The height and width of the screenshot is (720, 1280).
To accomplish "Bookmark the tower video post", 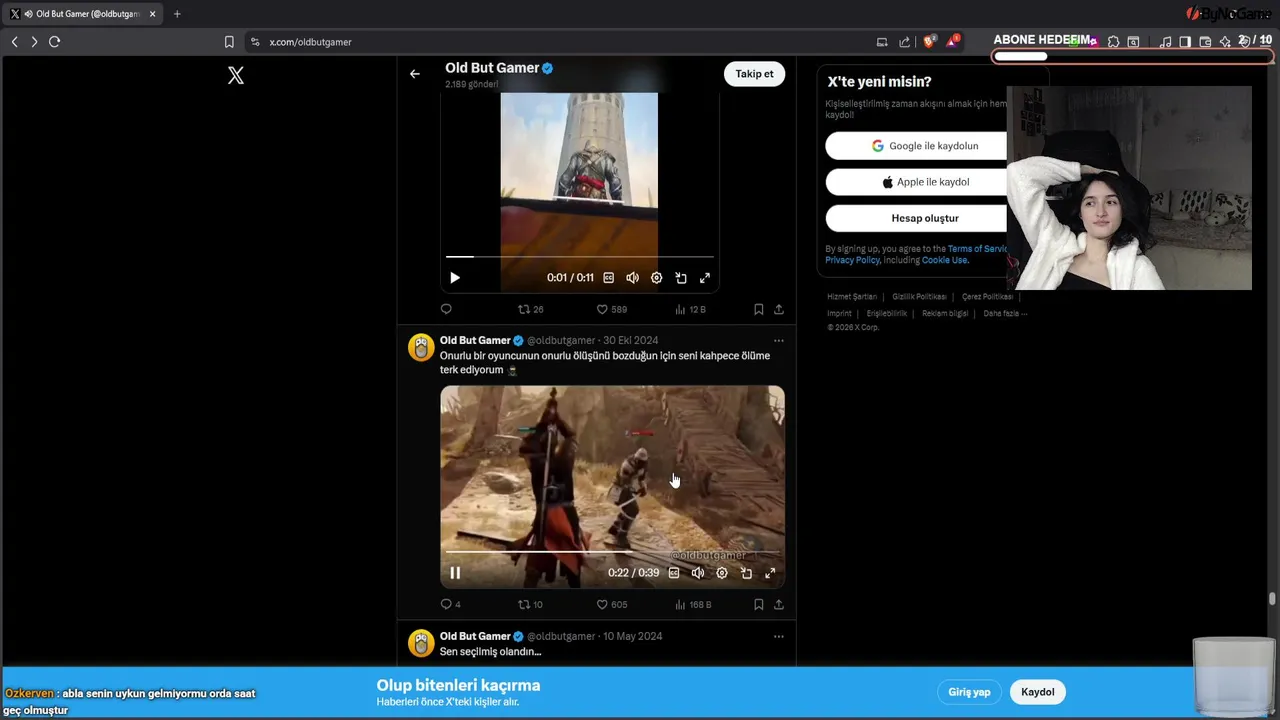I will point(759,309).
